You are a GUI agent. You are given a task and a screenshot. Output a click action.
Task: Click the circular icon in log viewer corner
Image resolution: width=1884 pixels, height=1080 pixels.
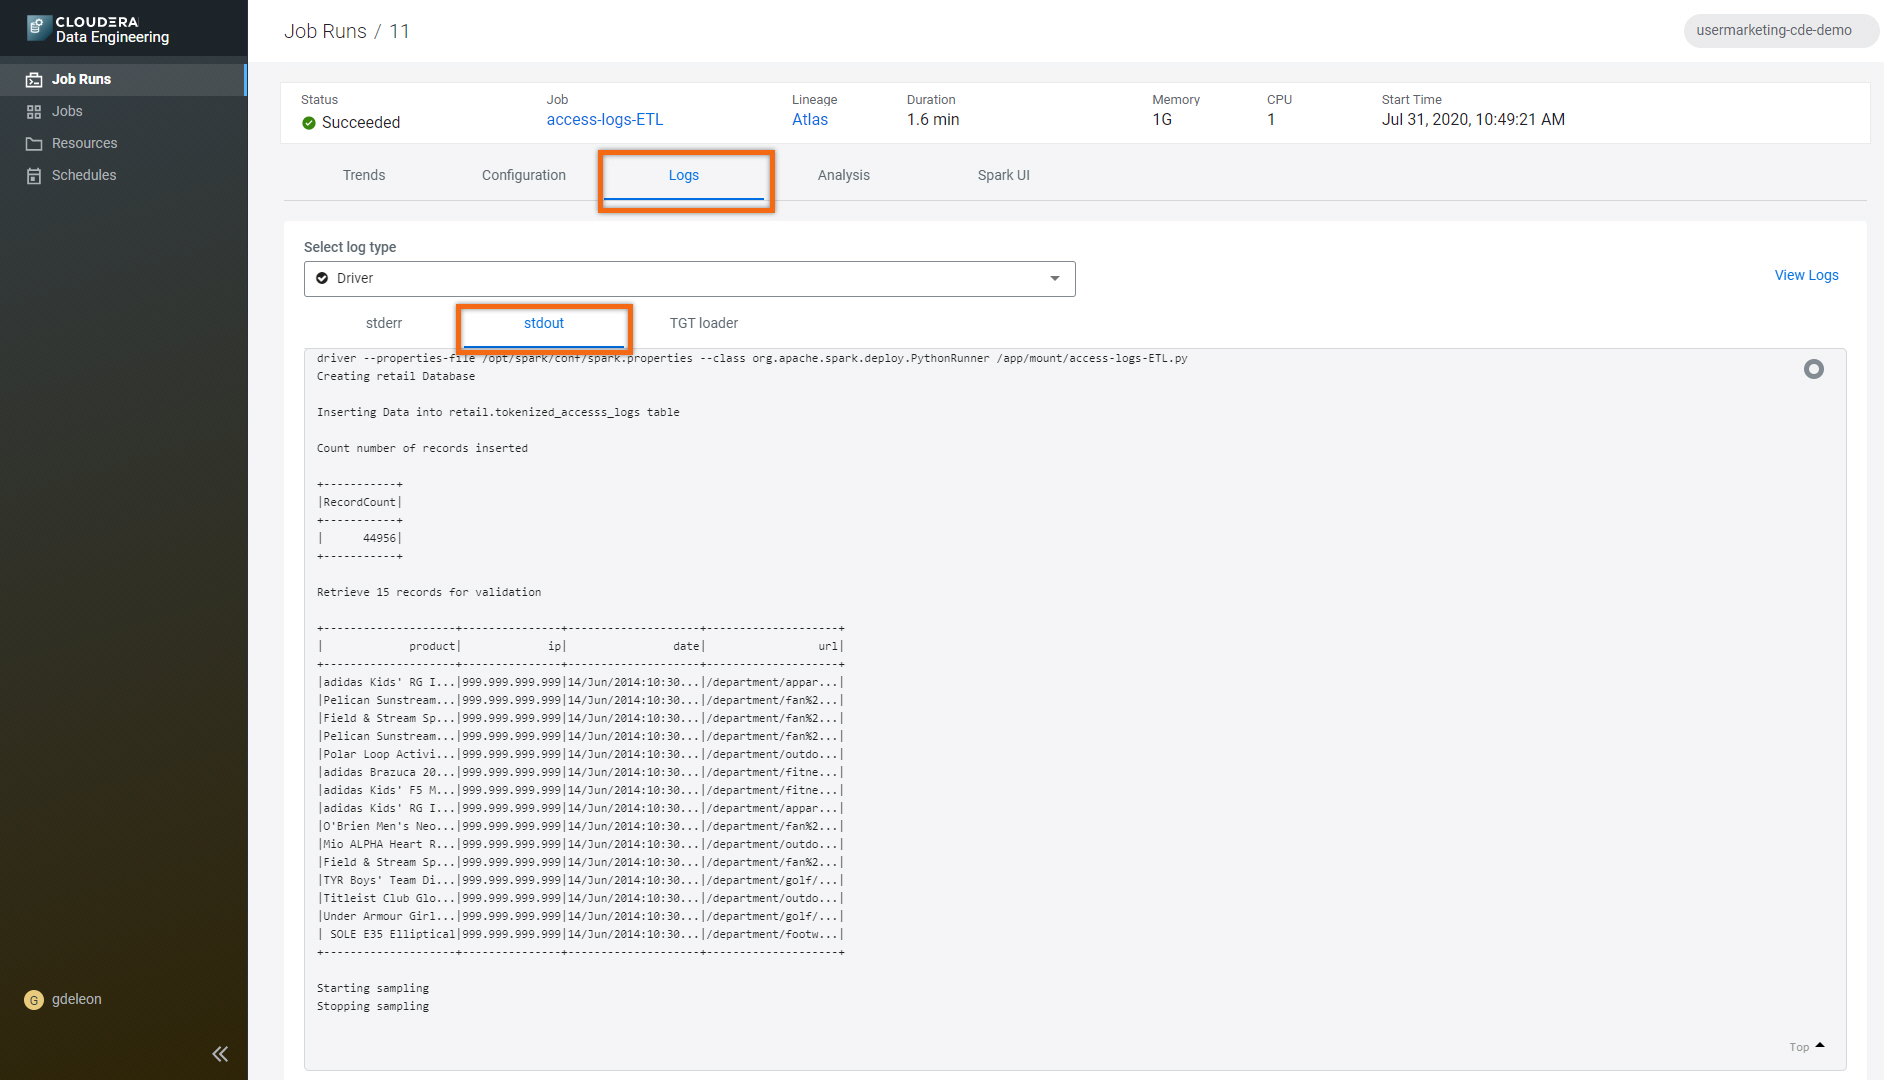pos(1813,369)
